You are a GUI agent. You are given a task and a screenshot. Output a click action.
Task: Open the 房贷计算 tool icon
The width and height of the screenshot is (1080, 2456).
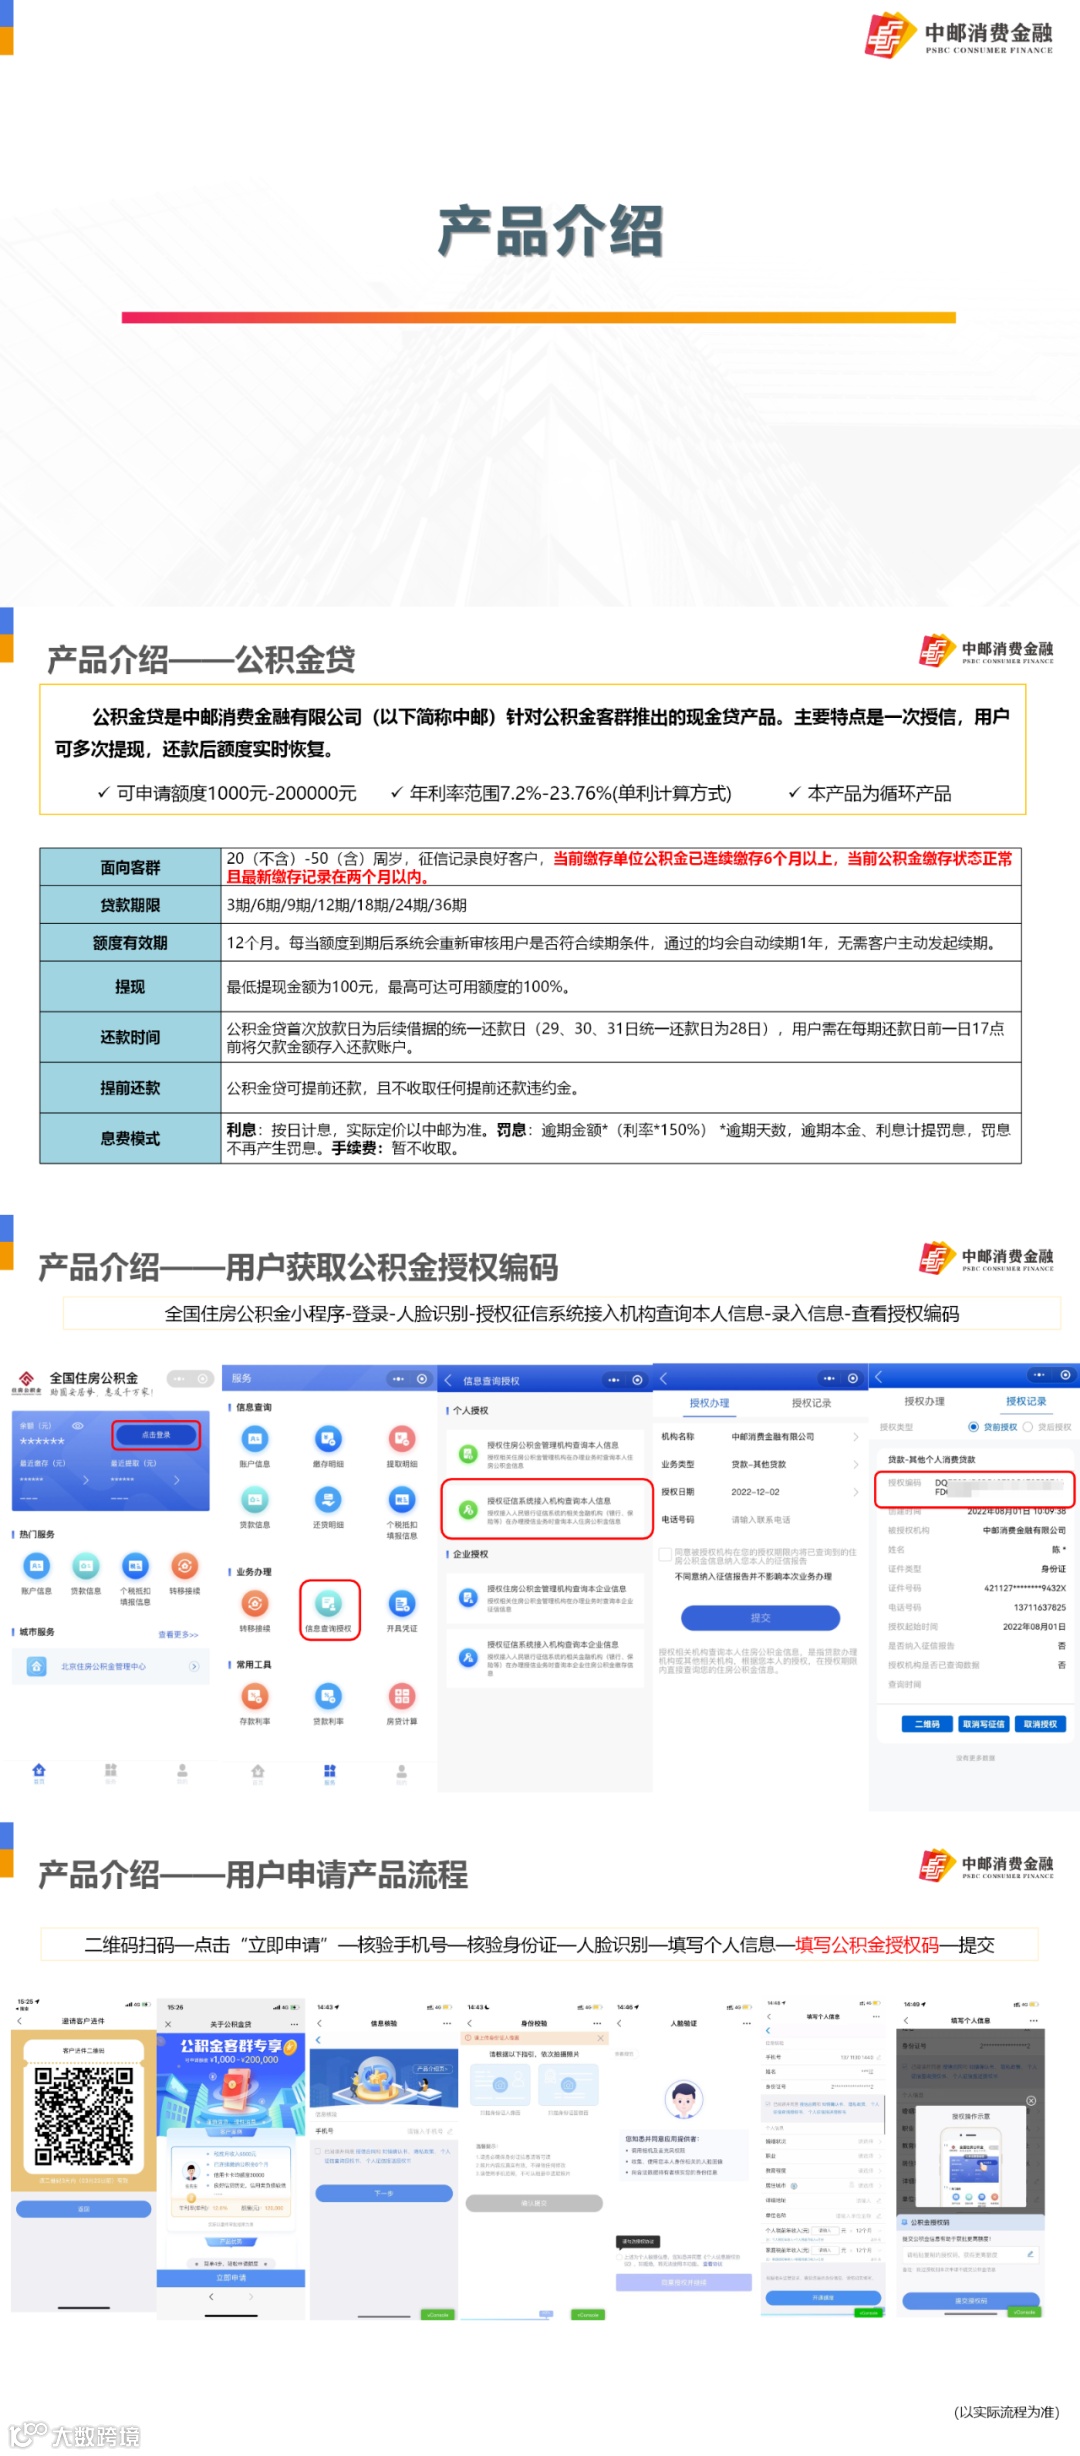click(402, 1696)
